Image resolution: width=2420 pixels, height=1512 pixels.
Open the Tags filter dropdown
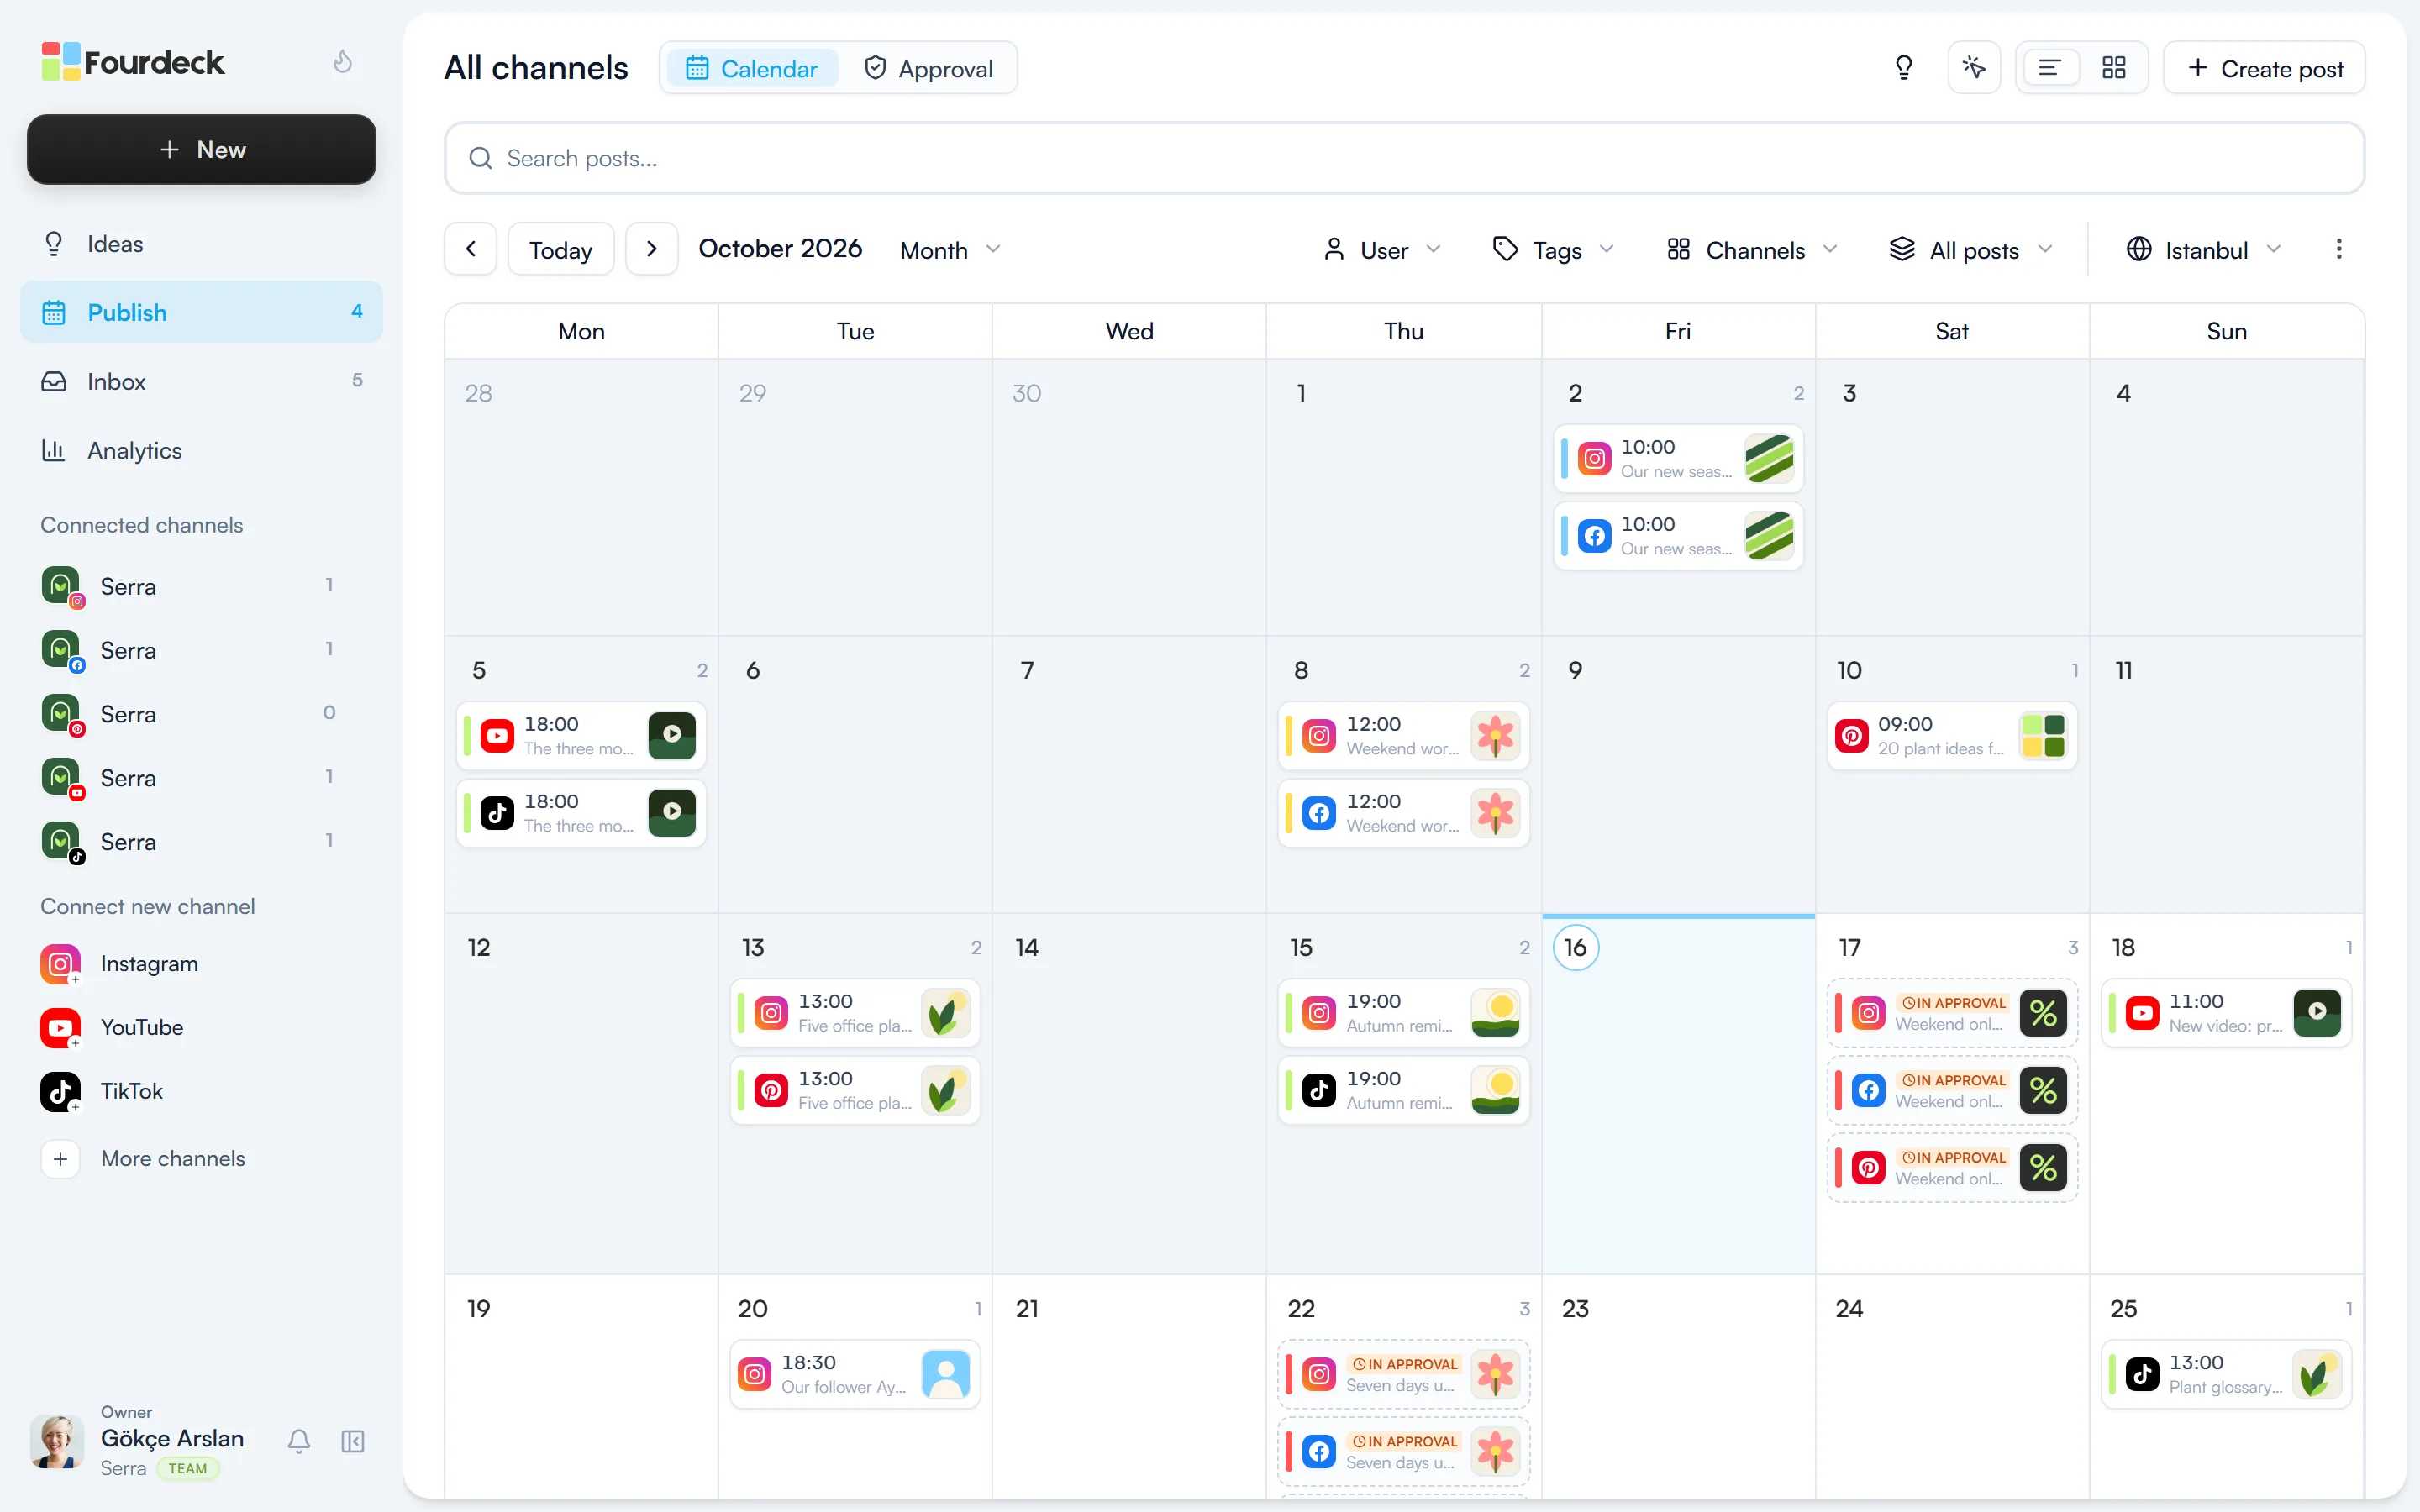tap(1553, 250)
